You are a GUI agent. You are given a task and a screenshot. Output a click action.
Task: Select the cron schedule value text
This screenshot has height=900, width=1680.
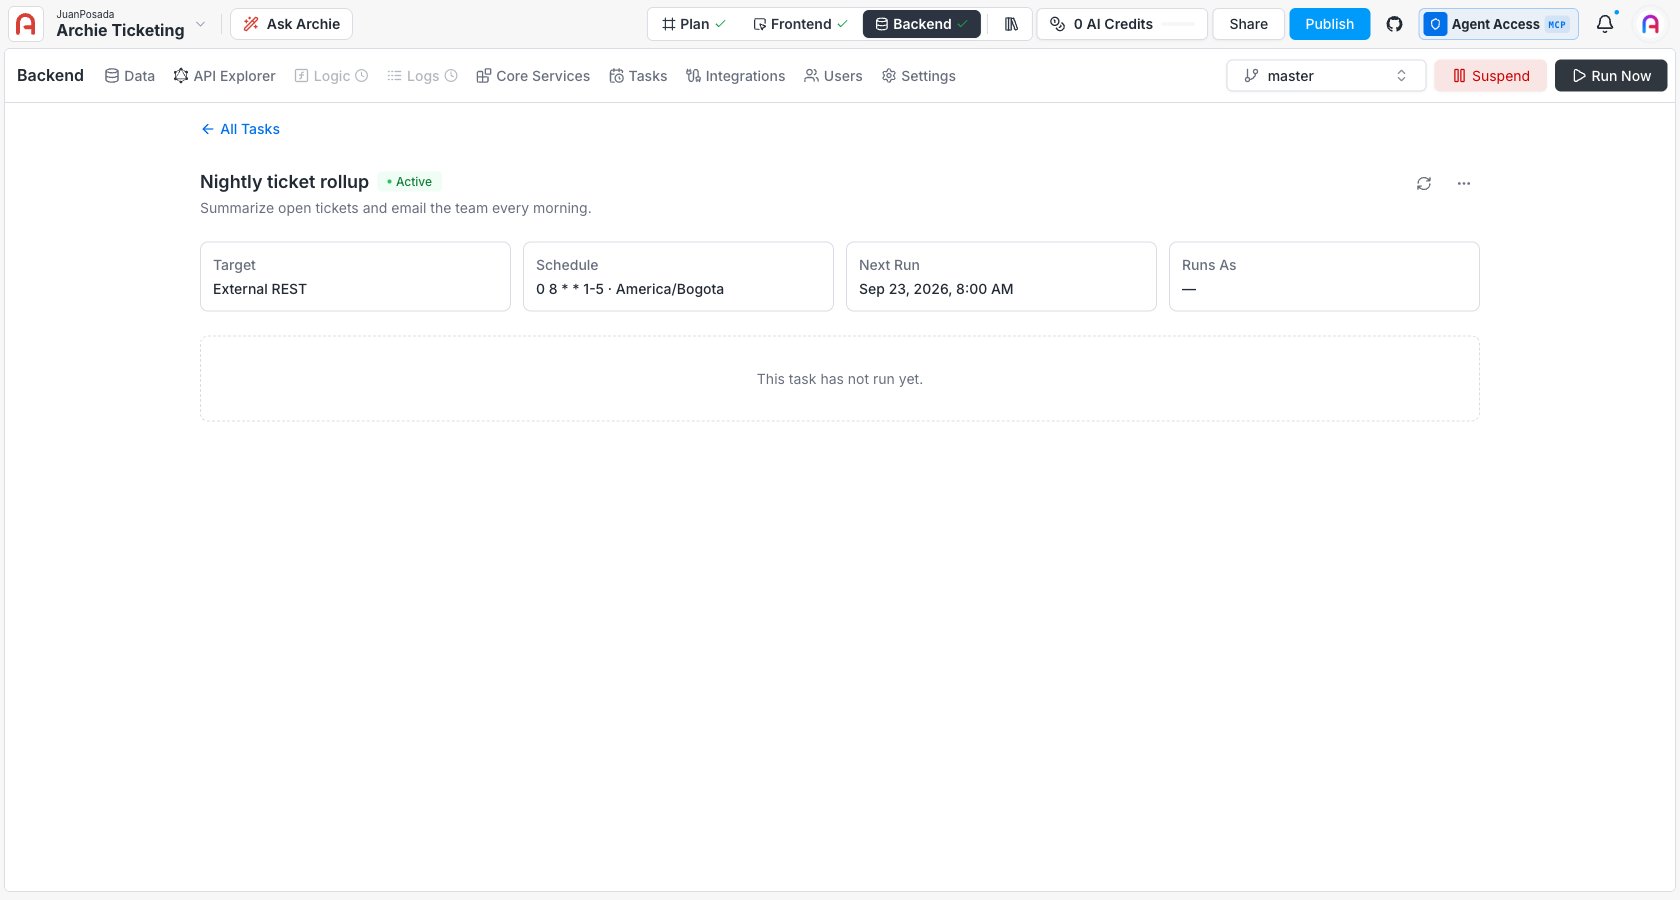(x=630, y=289)
